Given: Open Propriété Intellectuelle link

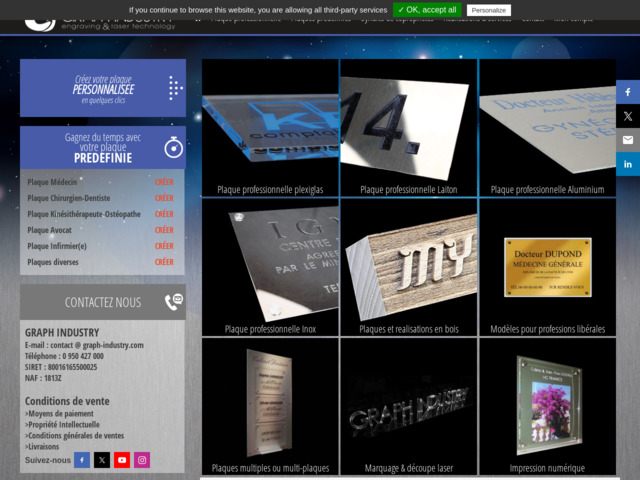Looking at the screenshot, I should click(62, 424).
